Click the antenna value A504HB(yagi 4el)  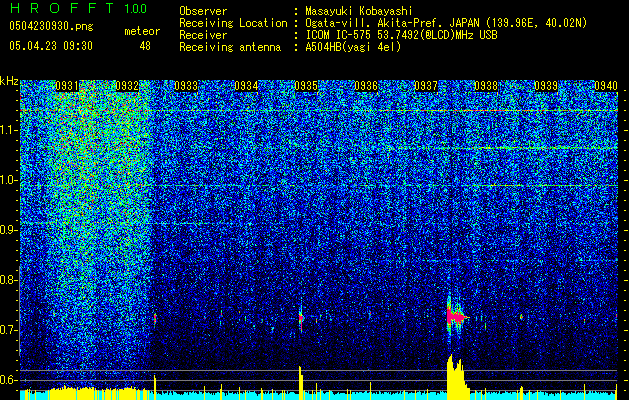point(353,47)
